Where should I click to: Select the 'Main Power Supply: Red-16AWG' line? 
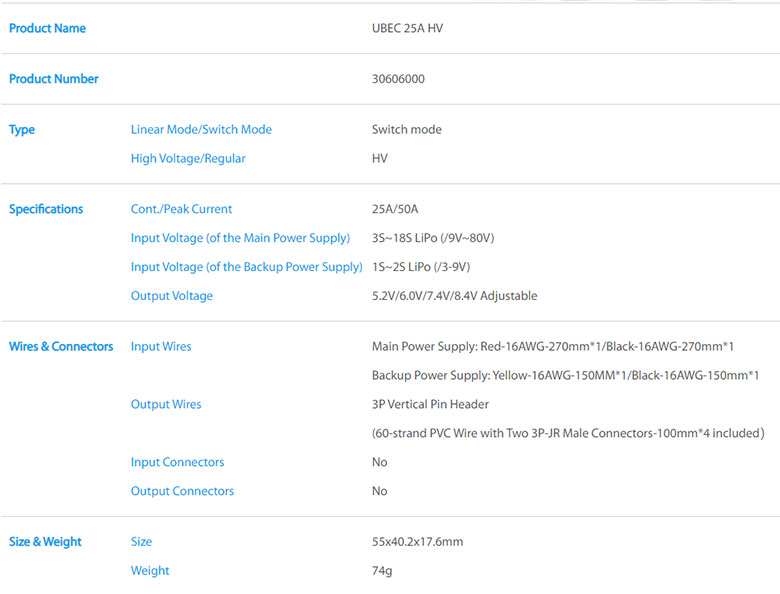(553, 347)
